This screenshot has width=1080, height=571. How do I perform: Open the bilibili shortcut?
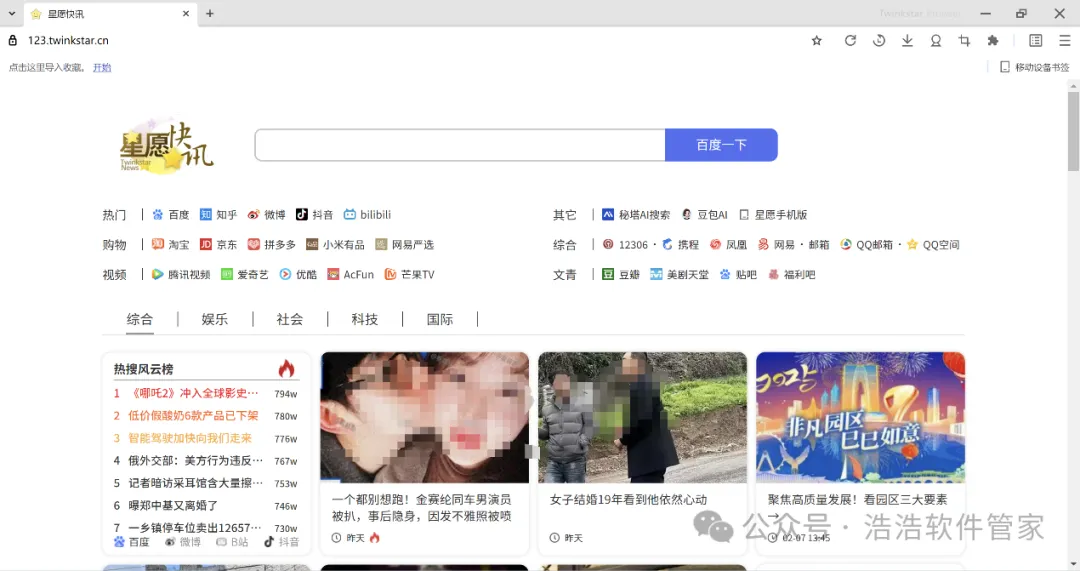click(367, 215)
